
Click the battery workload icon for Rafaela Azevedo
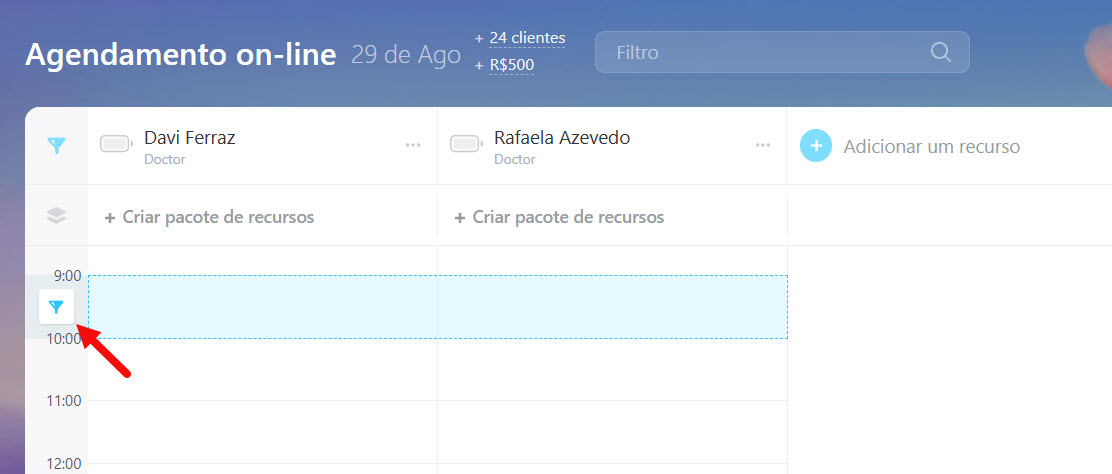(466, 144)
